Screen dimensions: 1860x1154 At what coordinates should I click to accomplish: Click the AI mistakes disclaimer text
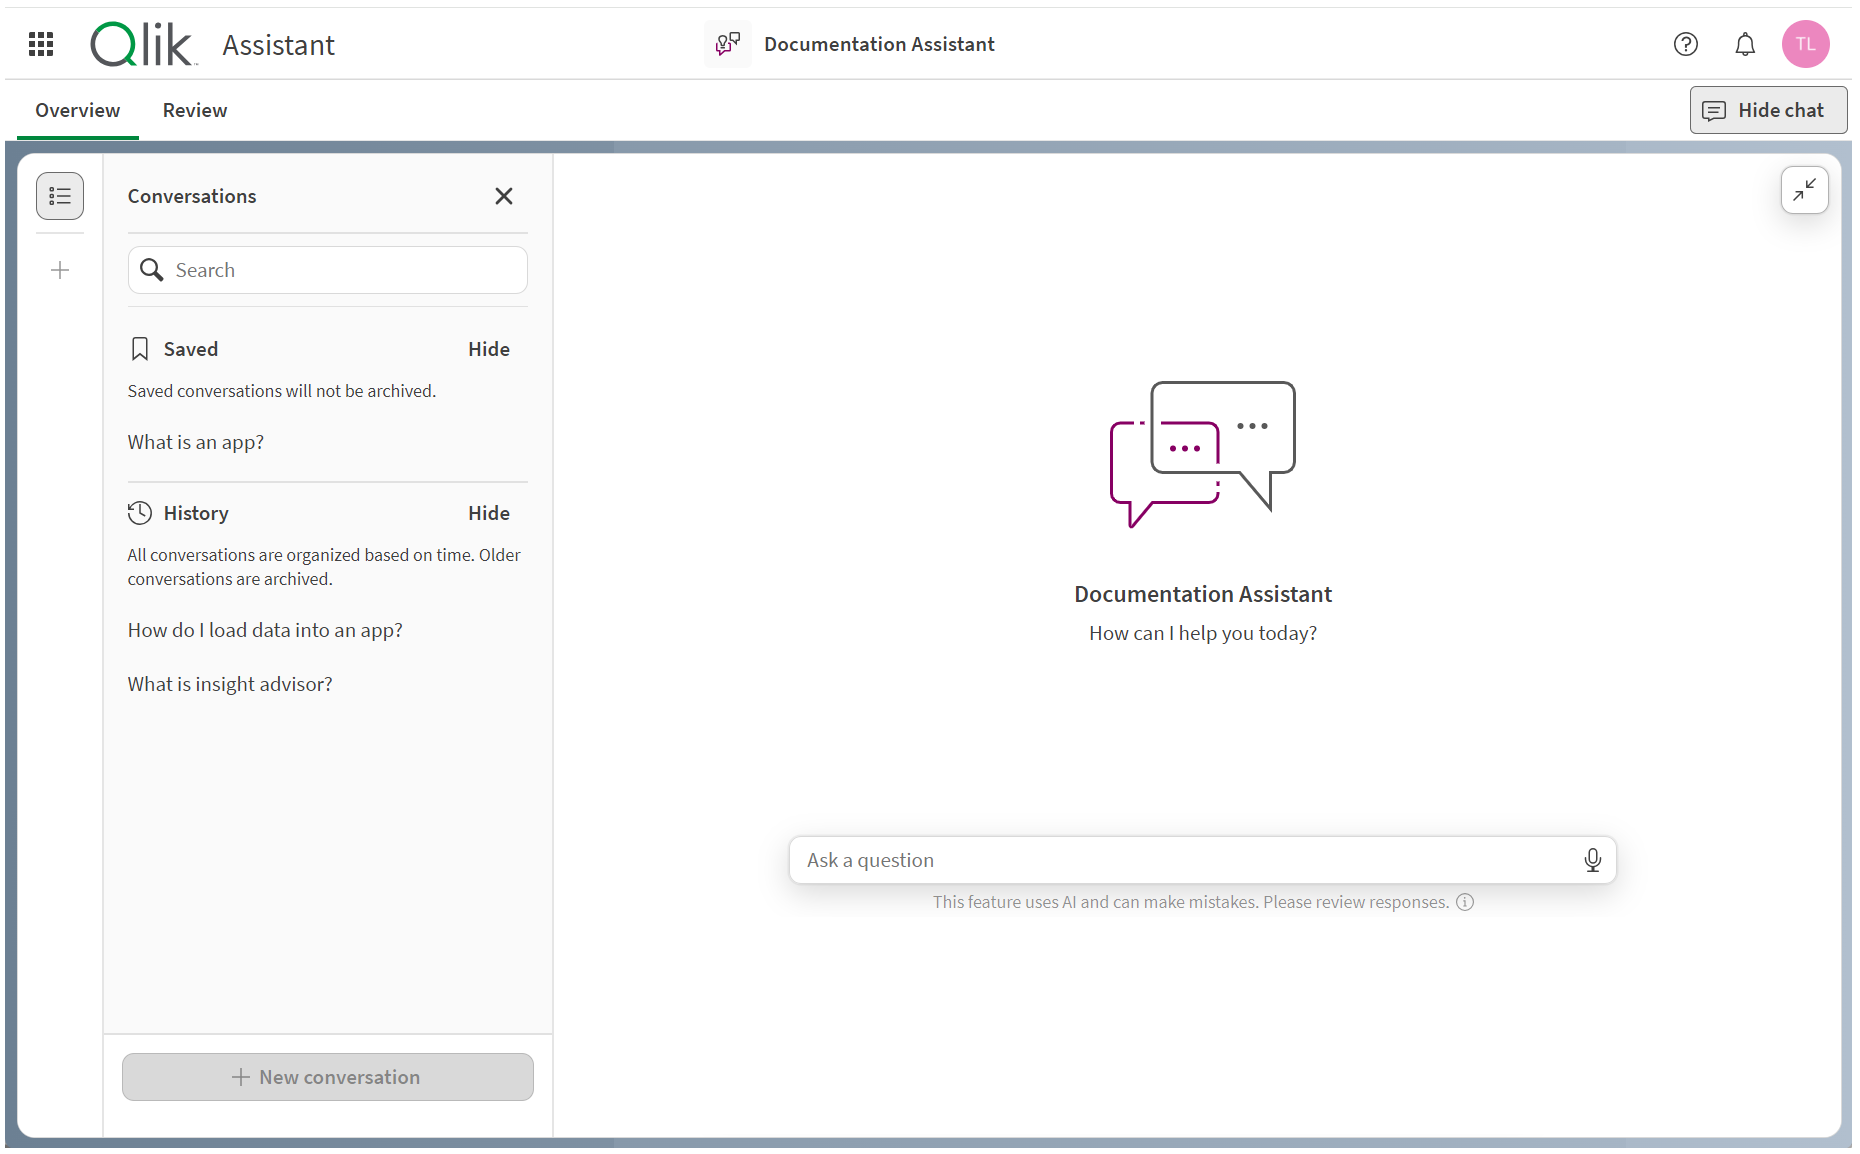[1191, 902]
